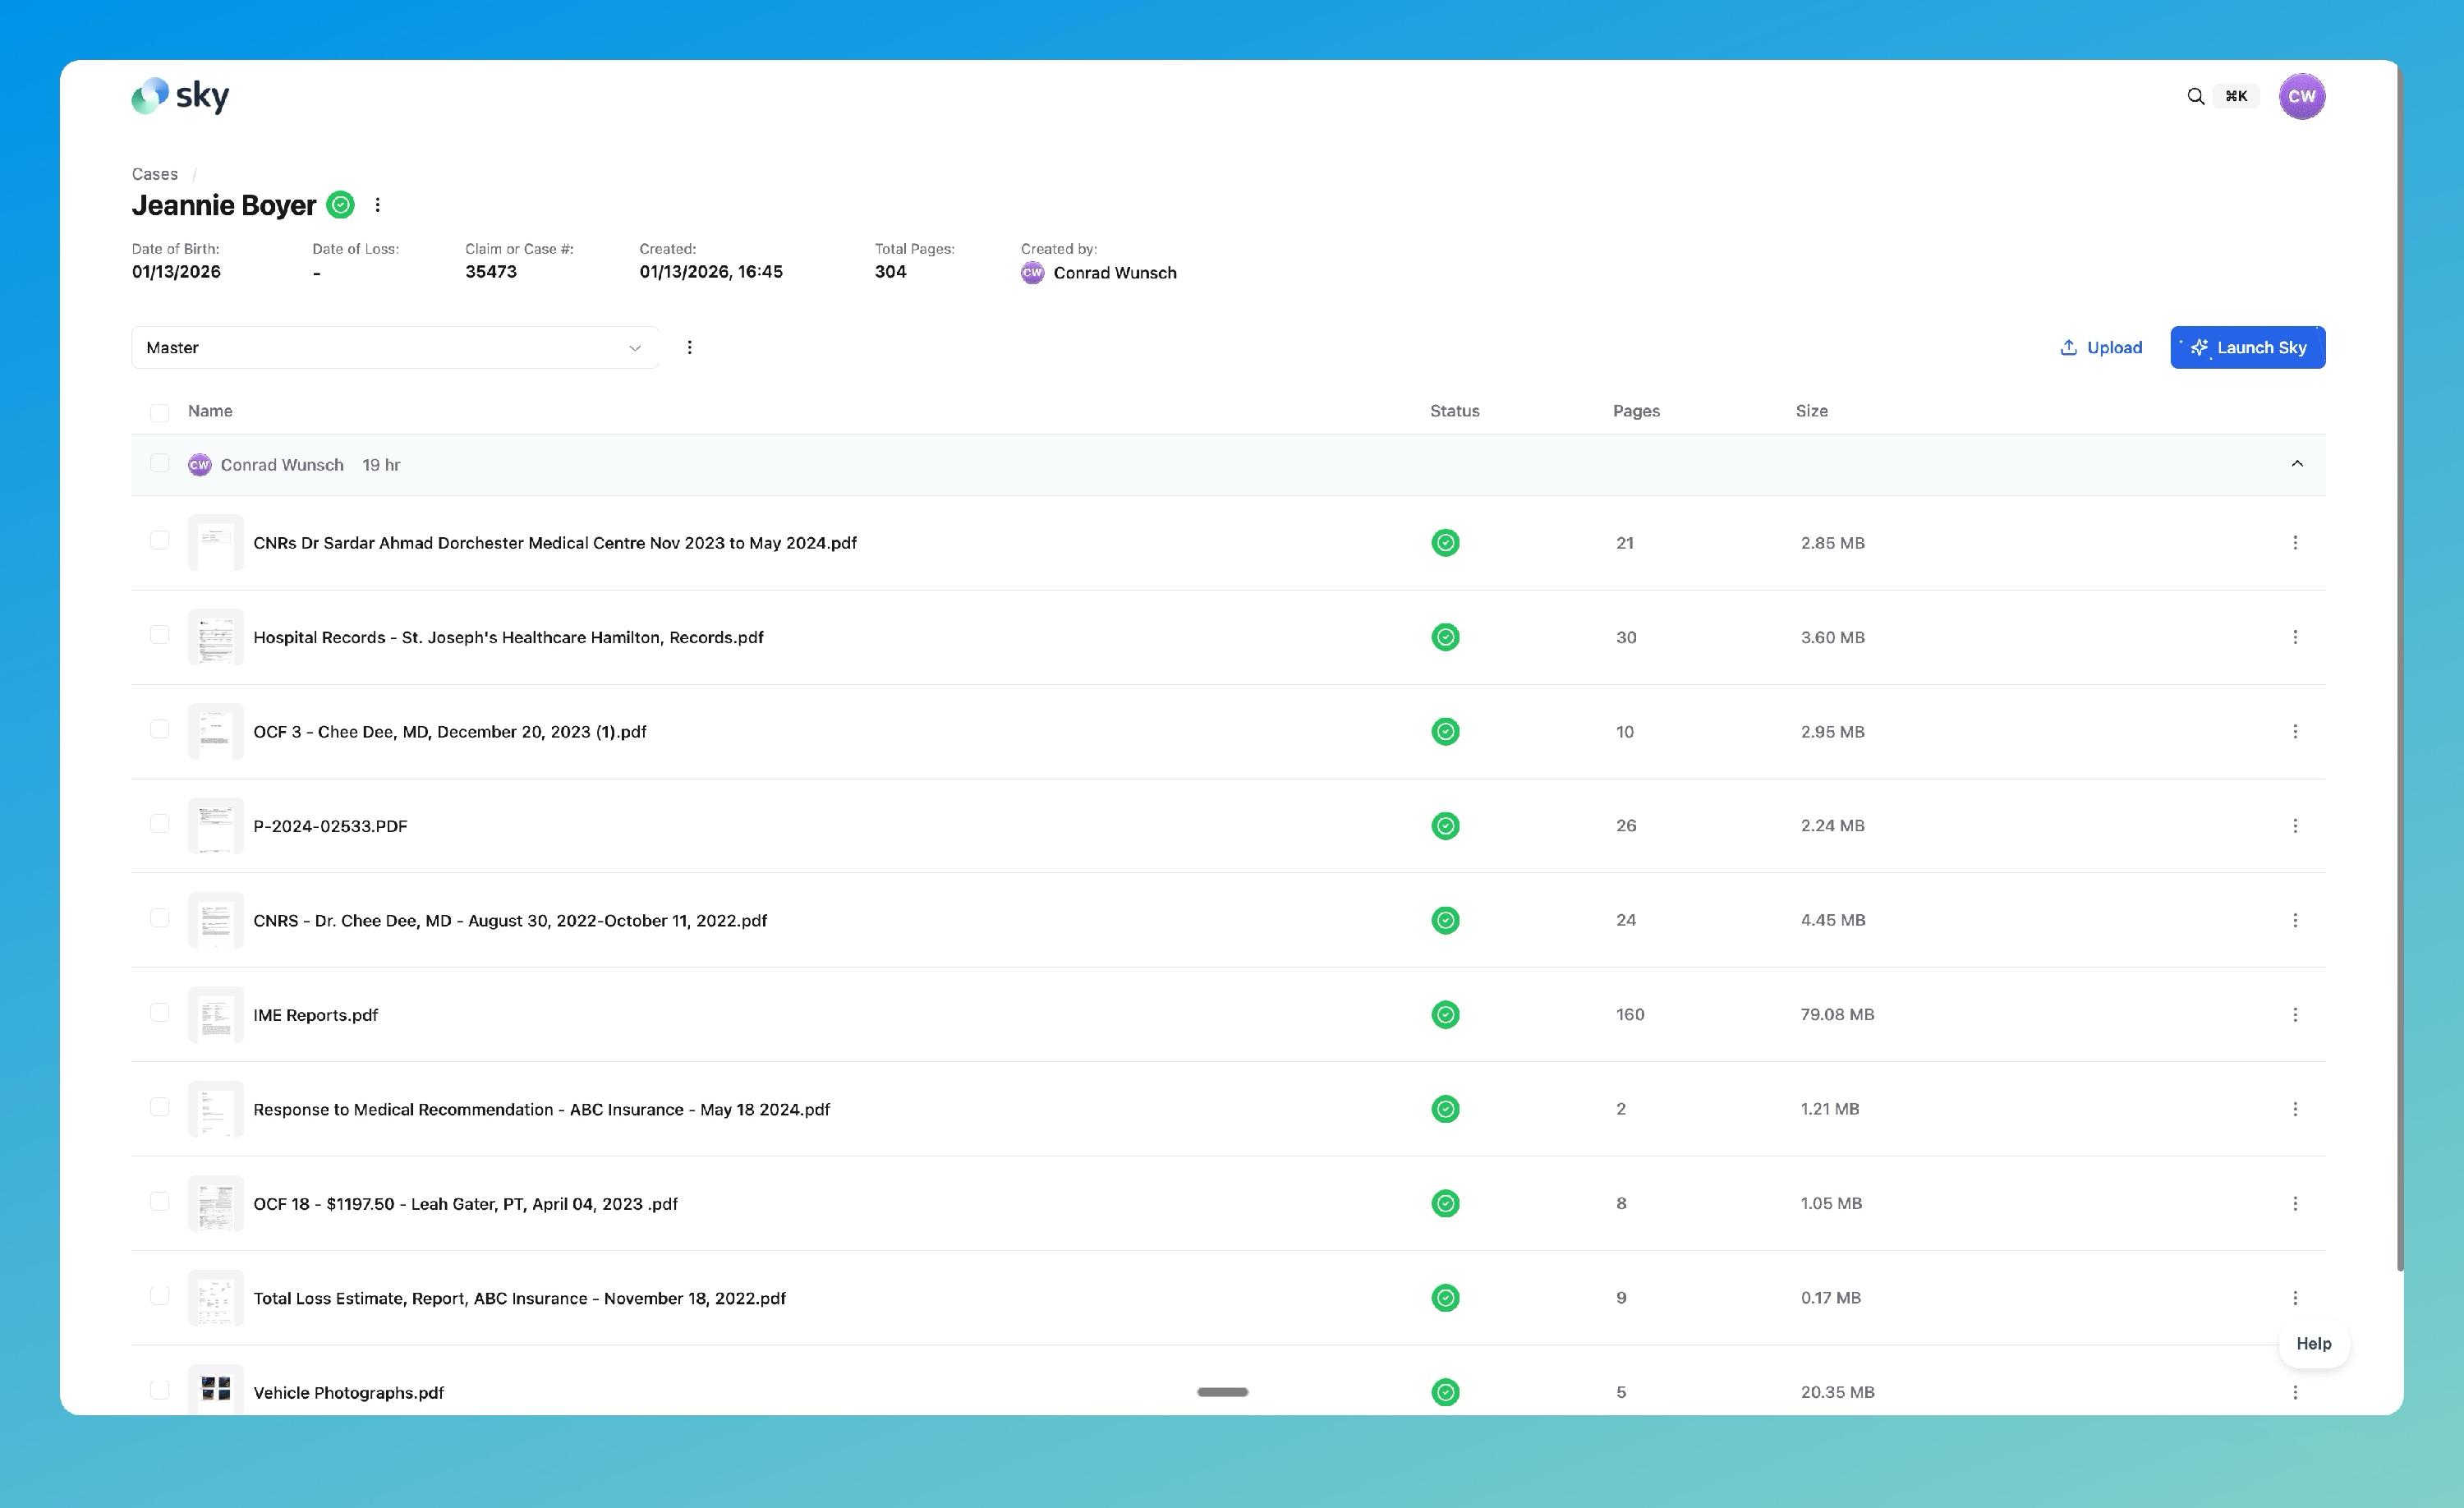
Task: Open the Master dropdown selector
Action: [x=394, y=347]
